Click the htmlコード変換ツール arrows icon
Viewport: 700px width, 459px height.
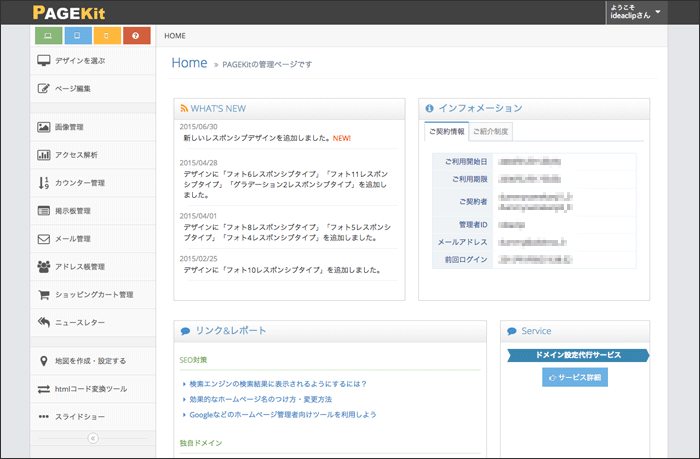click(x=43, y=389)
